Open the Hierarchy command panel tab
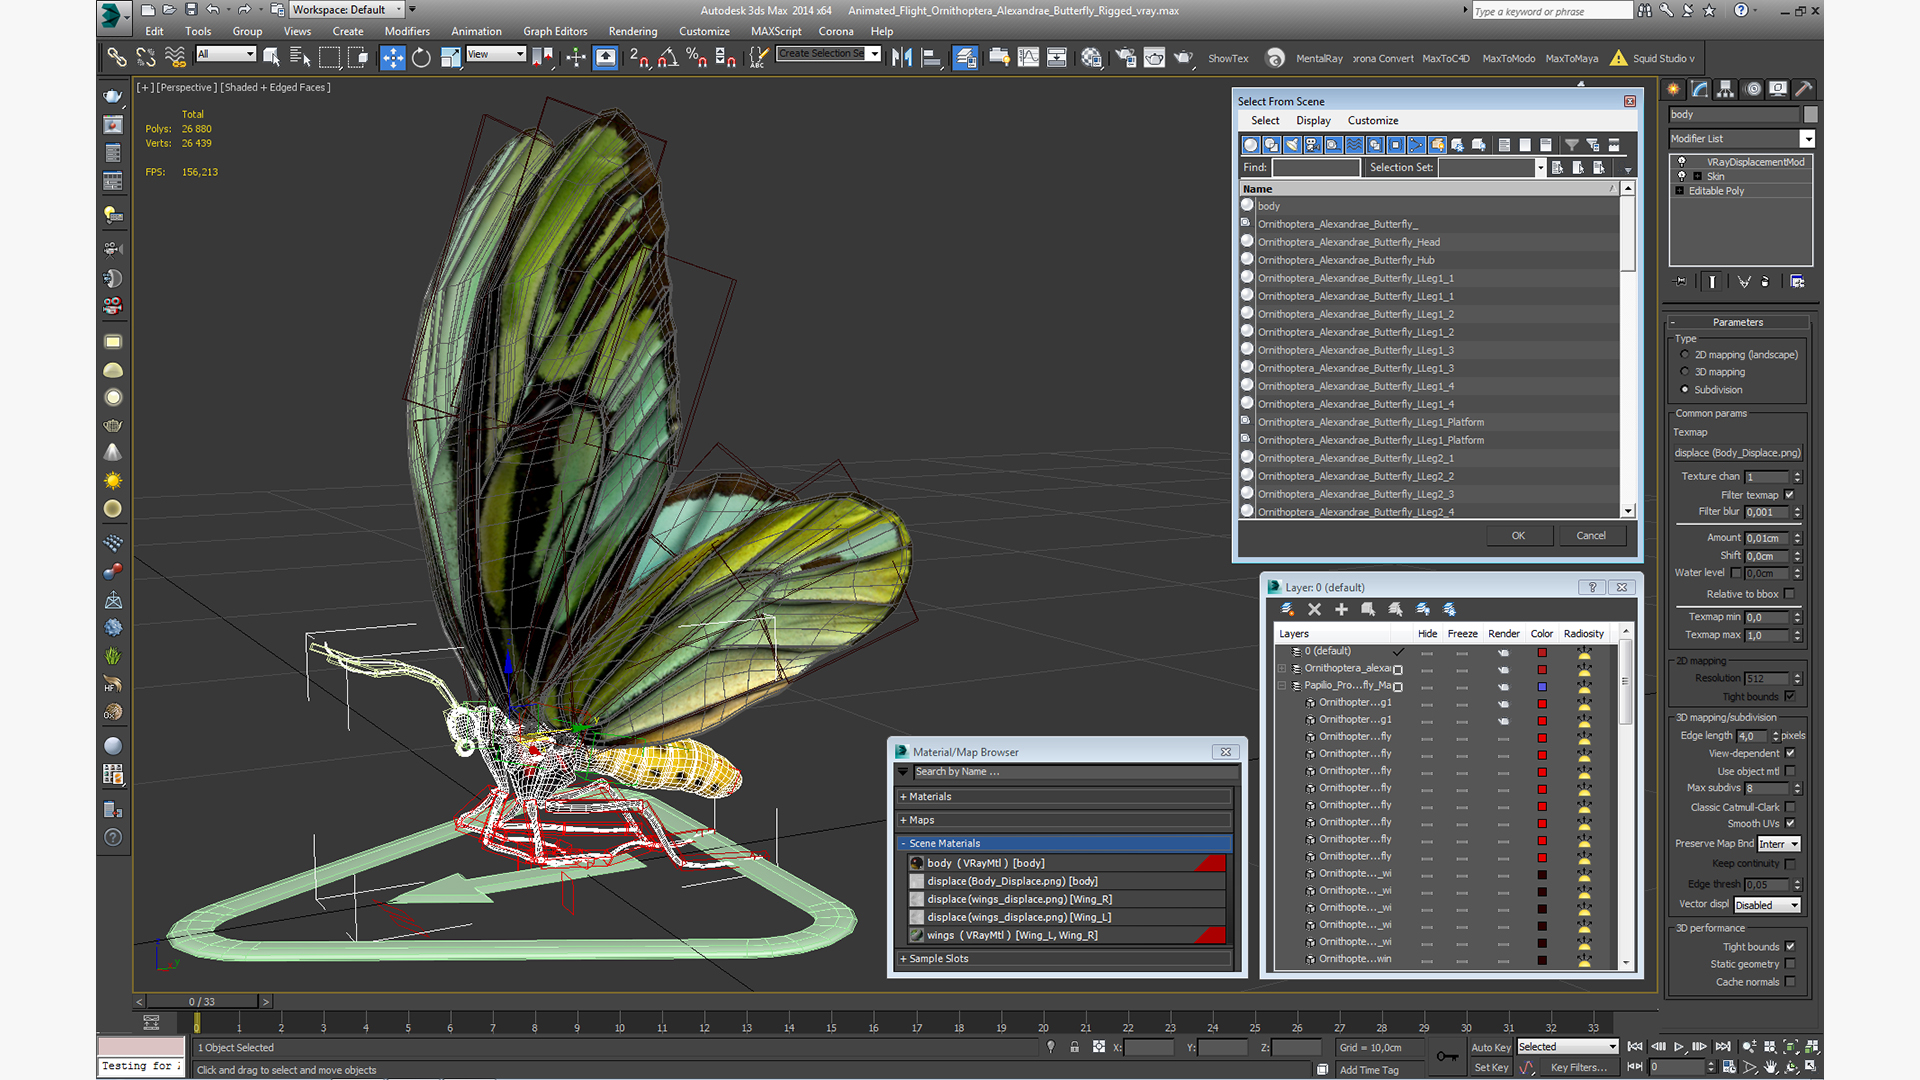 [x=1725, y=89]
